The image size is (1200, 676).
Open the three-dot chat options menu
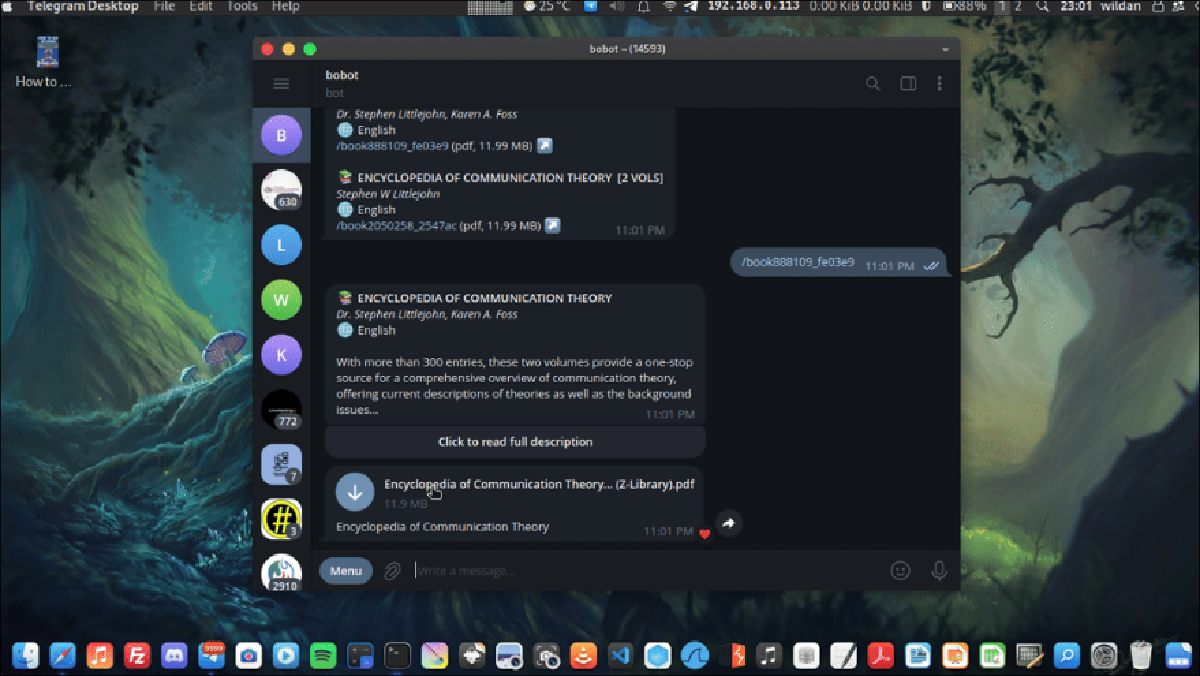(x=939, y=84)
